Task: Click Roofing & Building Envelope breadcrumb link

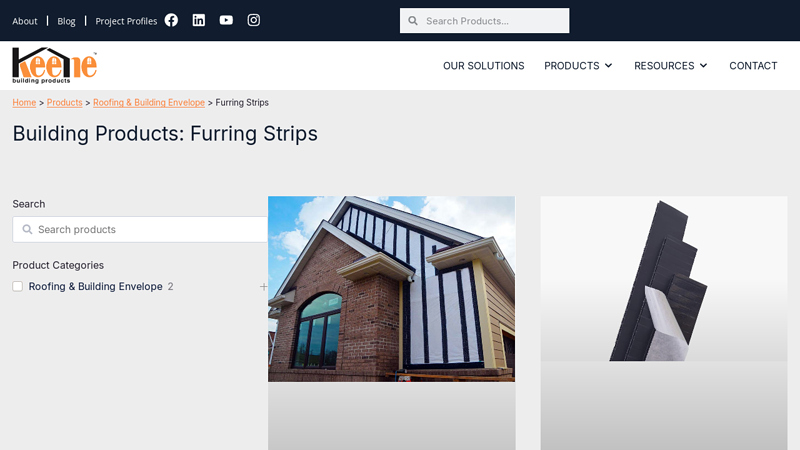Action: click(148, 103)
